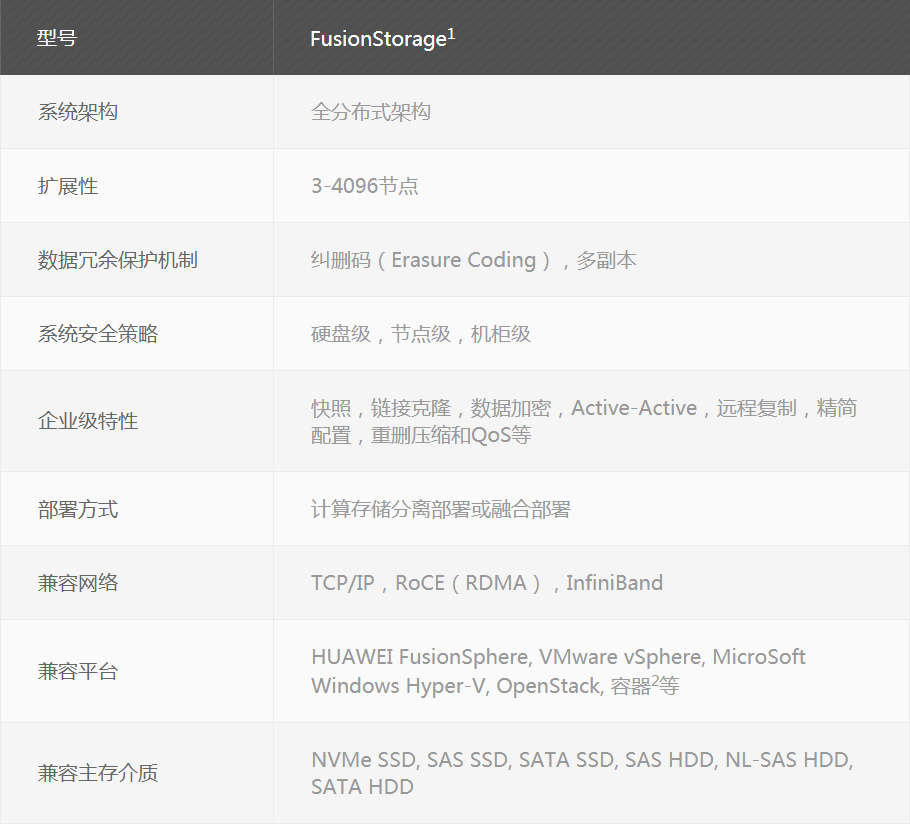Click the 纠删码 Erasure Coding value

click(x=474, y=260)
